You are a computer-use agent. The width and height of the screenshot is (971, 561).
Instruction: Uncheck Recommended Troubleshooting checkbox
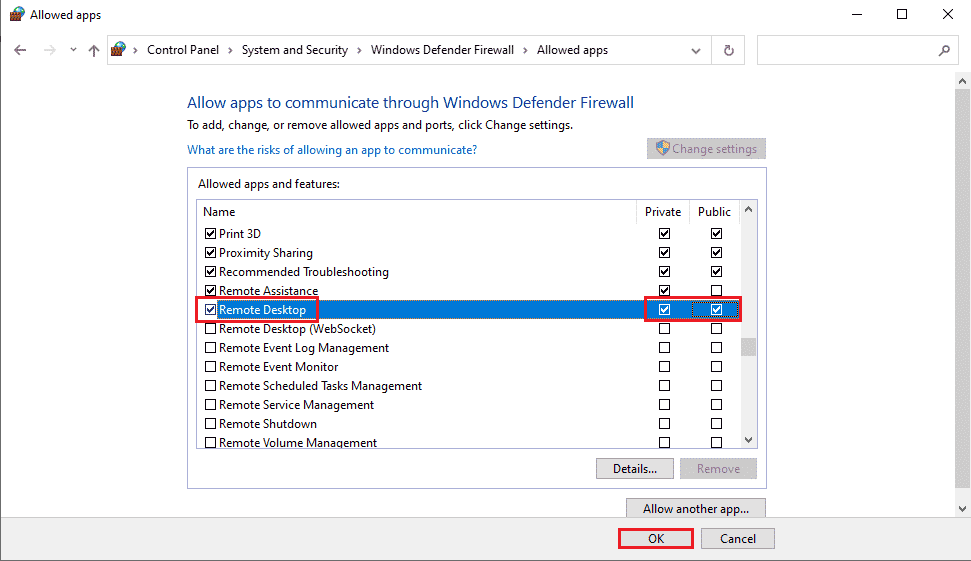(211, 272)
